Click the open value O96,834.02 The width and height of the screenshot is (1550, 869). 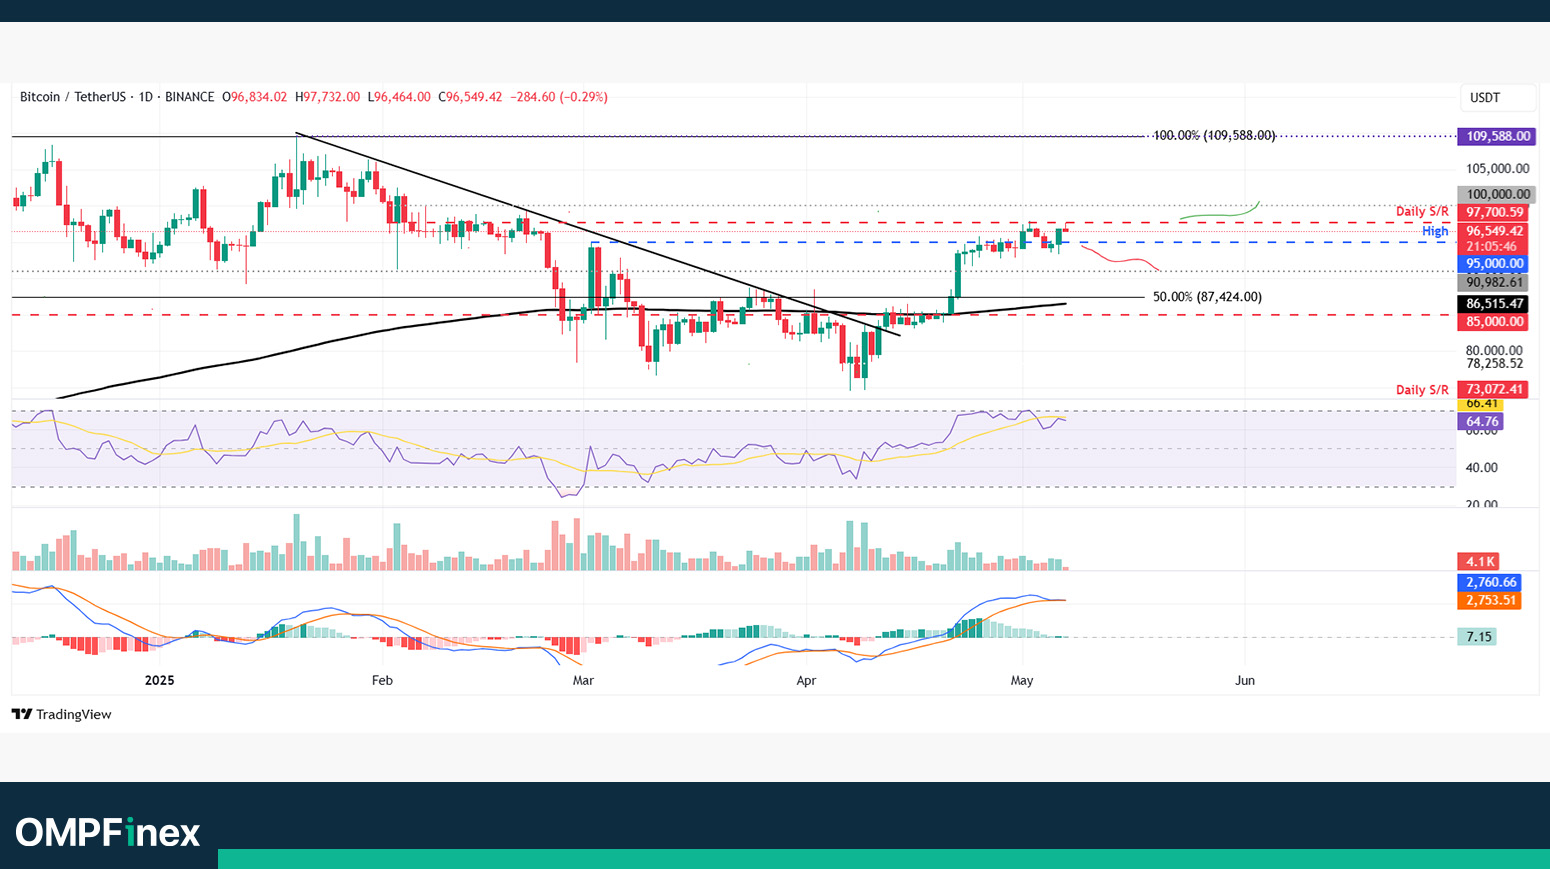[x=254, y=97]
